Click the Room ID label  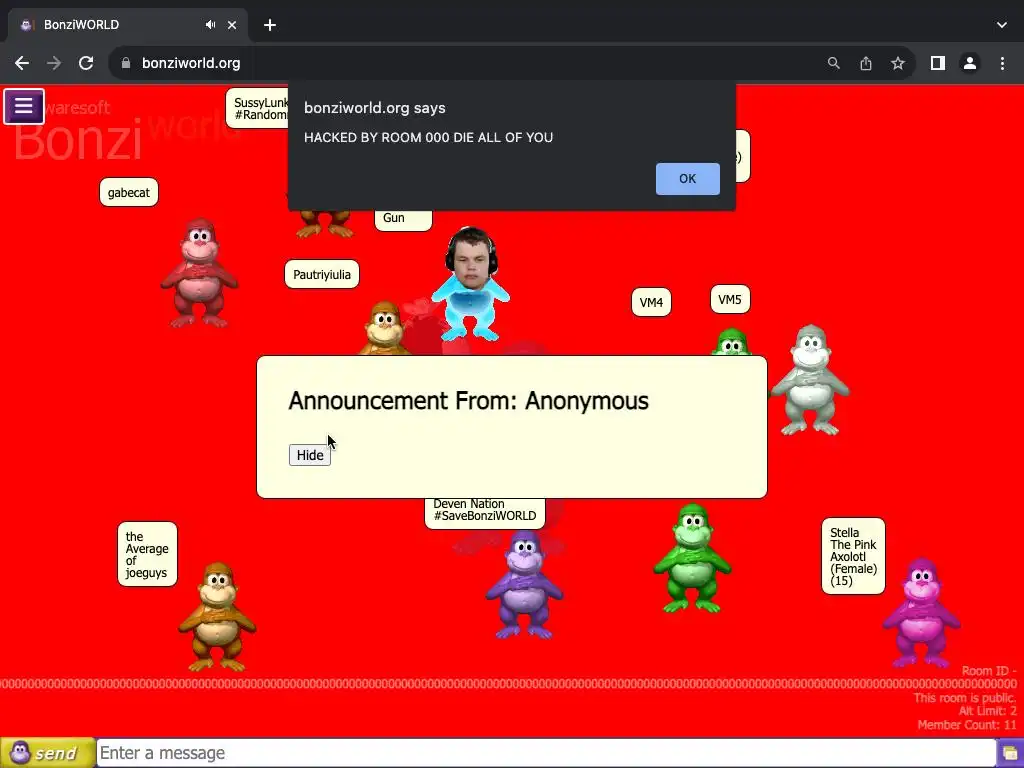point(989,671)
